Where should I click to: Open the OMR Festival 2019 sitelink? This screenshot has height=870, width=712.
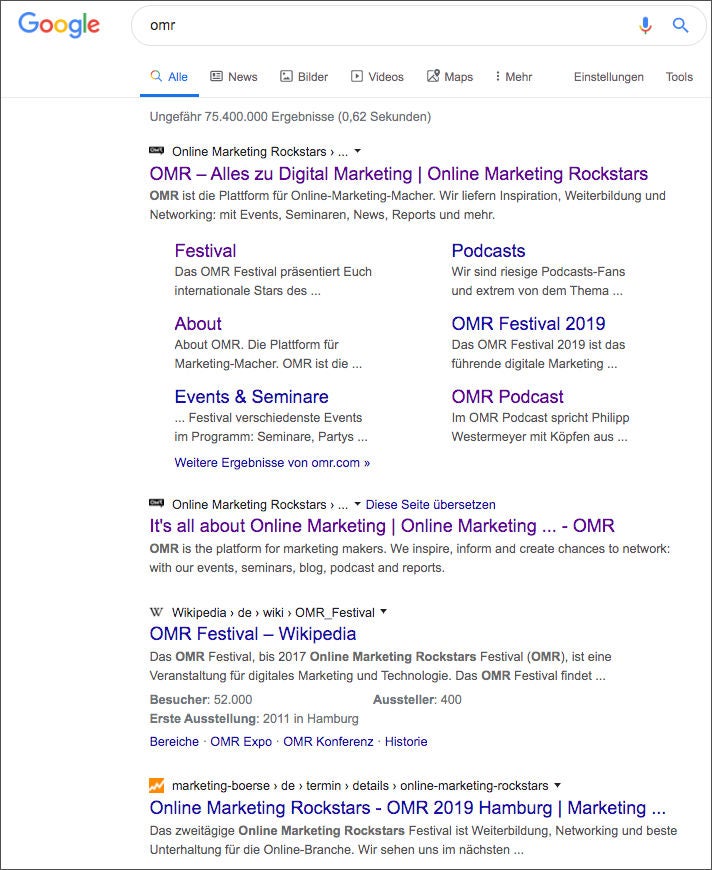coord(528,323)
